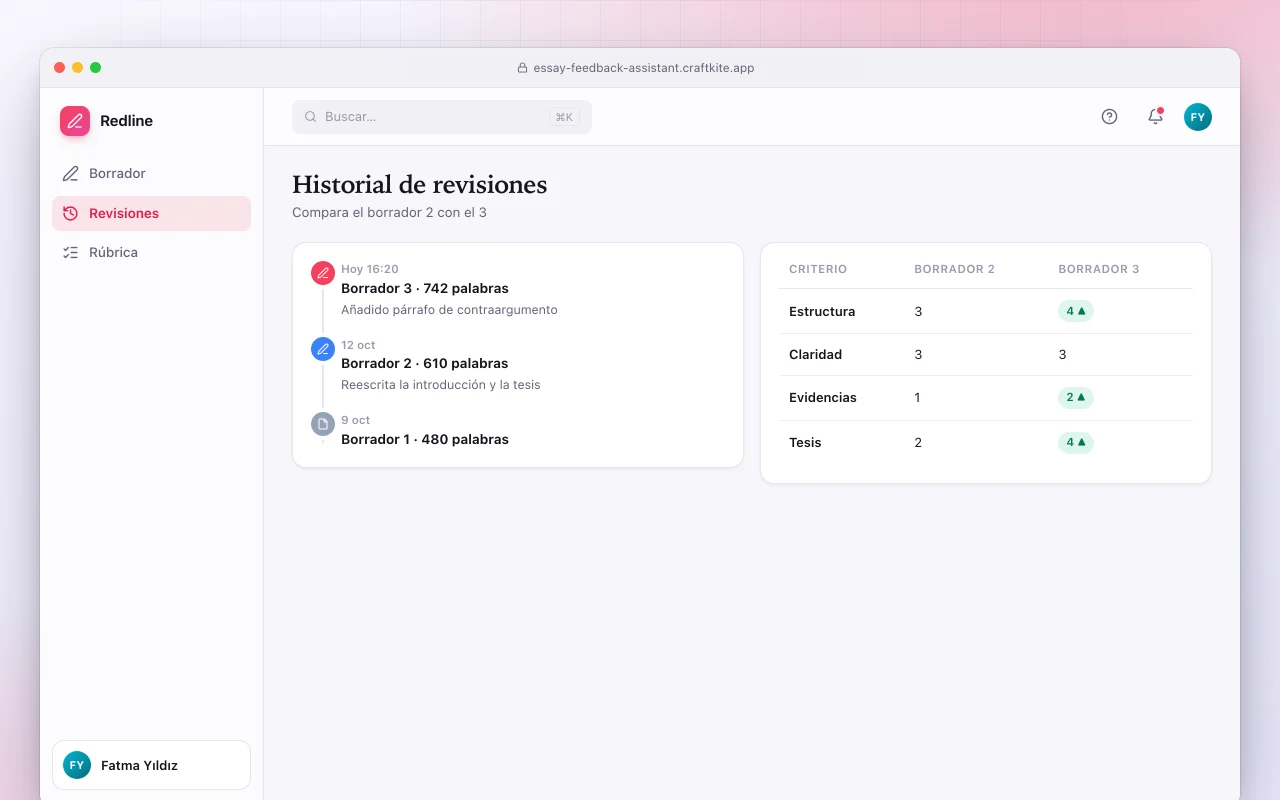The height and width of the screenshot is (800, 1280).
Task: Select Revisiones in the sidebar
Action: [x=151, y=213]
